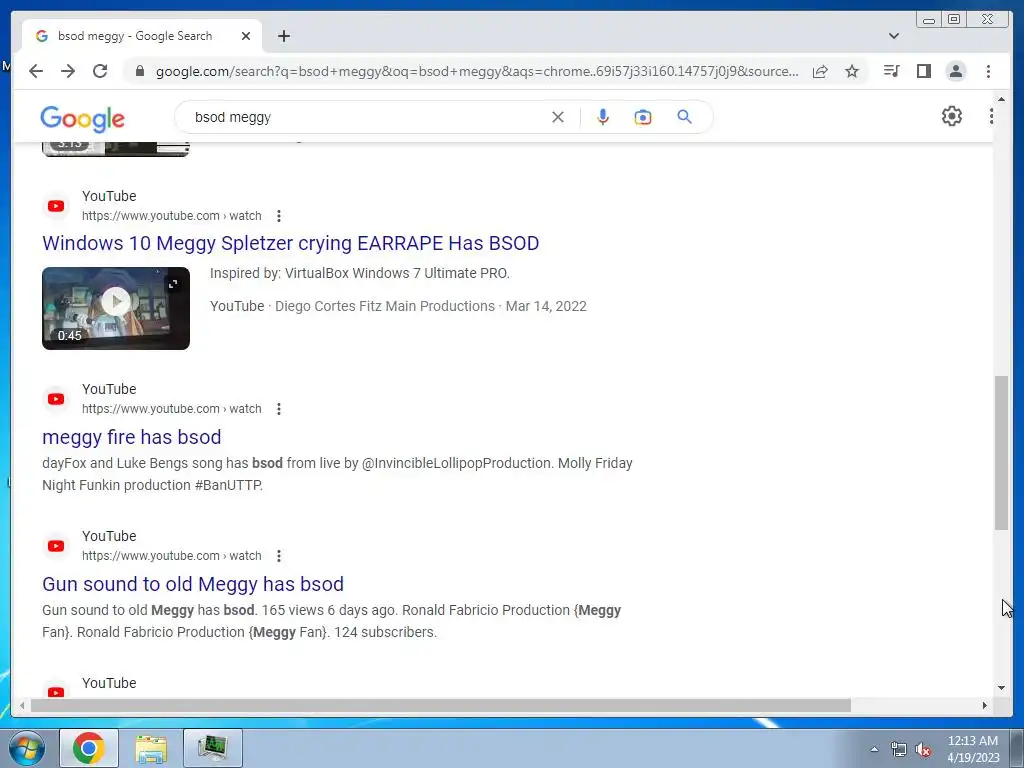This screenshot has height=768, width=1024.
Task: Click youtube.com › watch URL of meggy fire
Action: click(172, 409)
